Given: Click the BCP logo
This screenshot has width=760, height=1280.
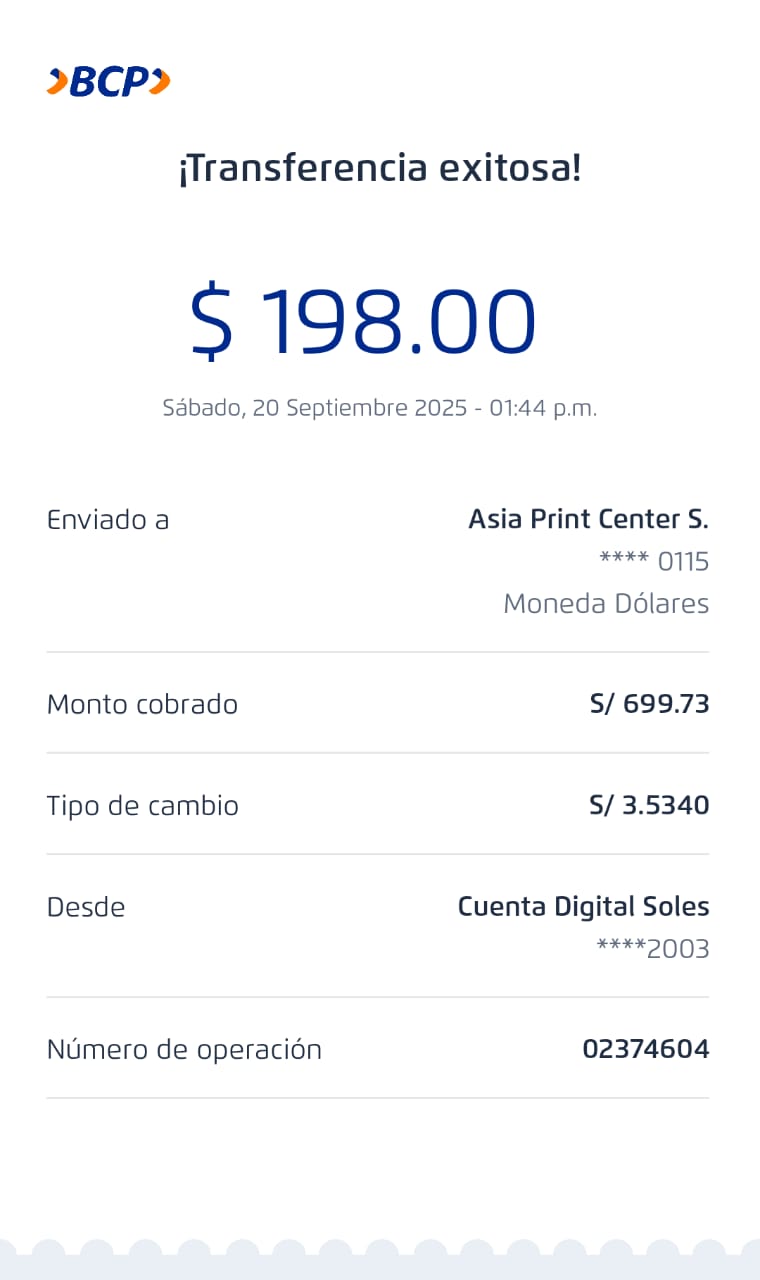Looking at the screenshot, I should [x=108, y=82].
